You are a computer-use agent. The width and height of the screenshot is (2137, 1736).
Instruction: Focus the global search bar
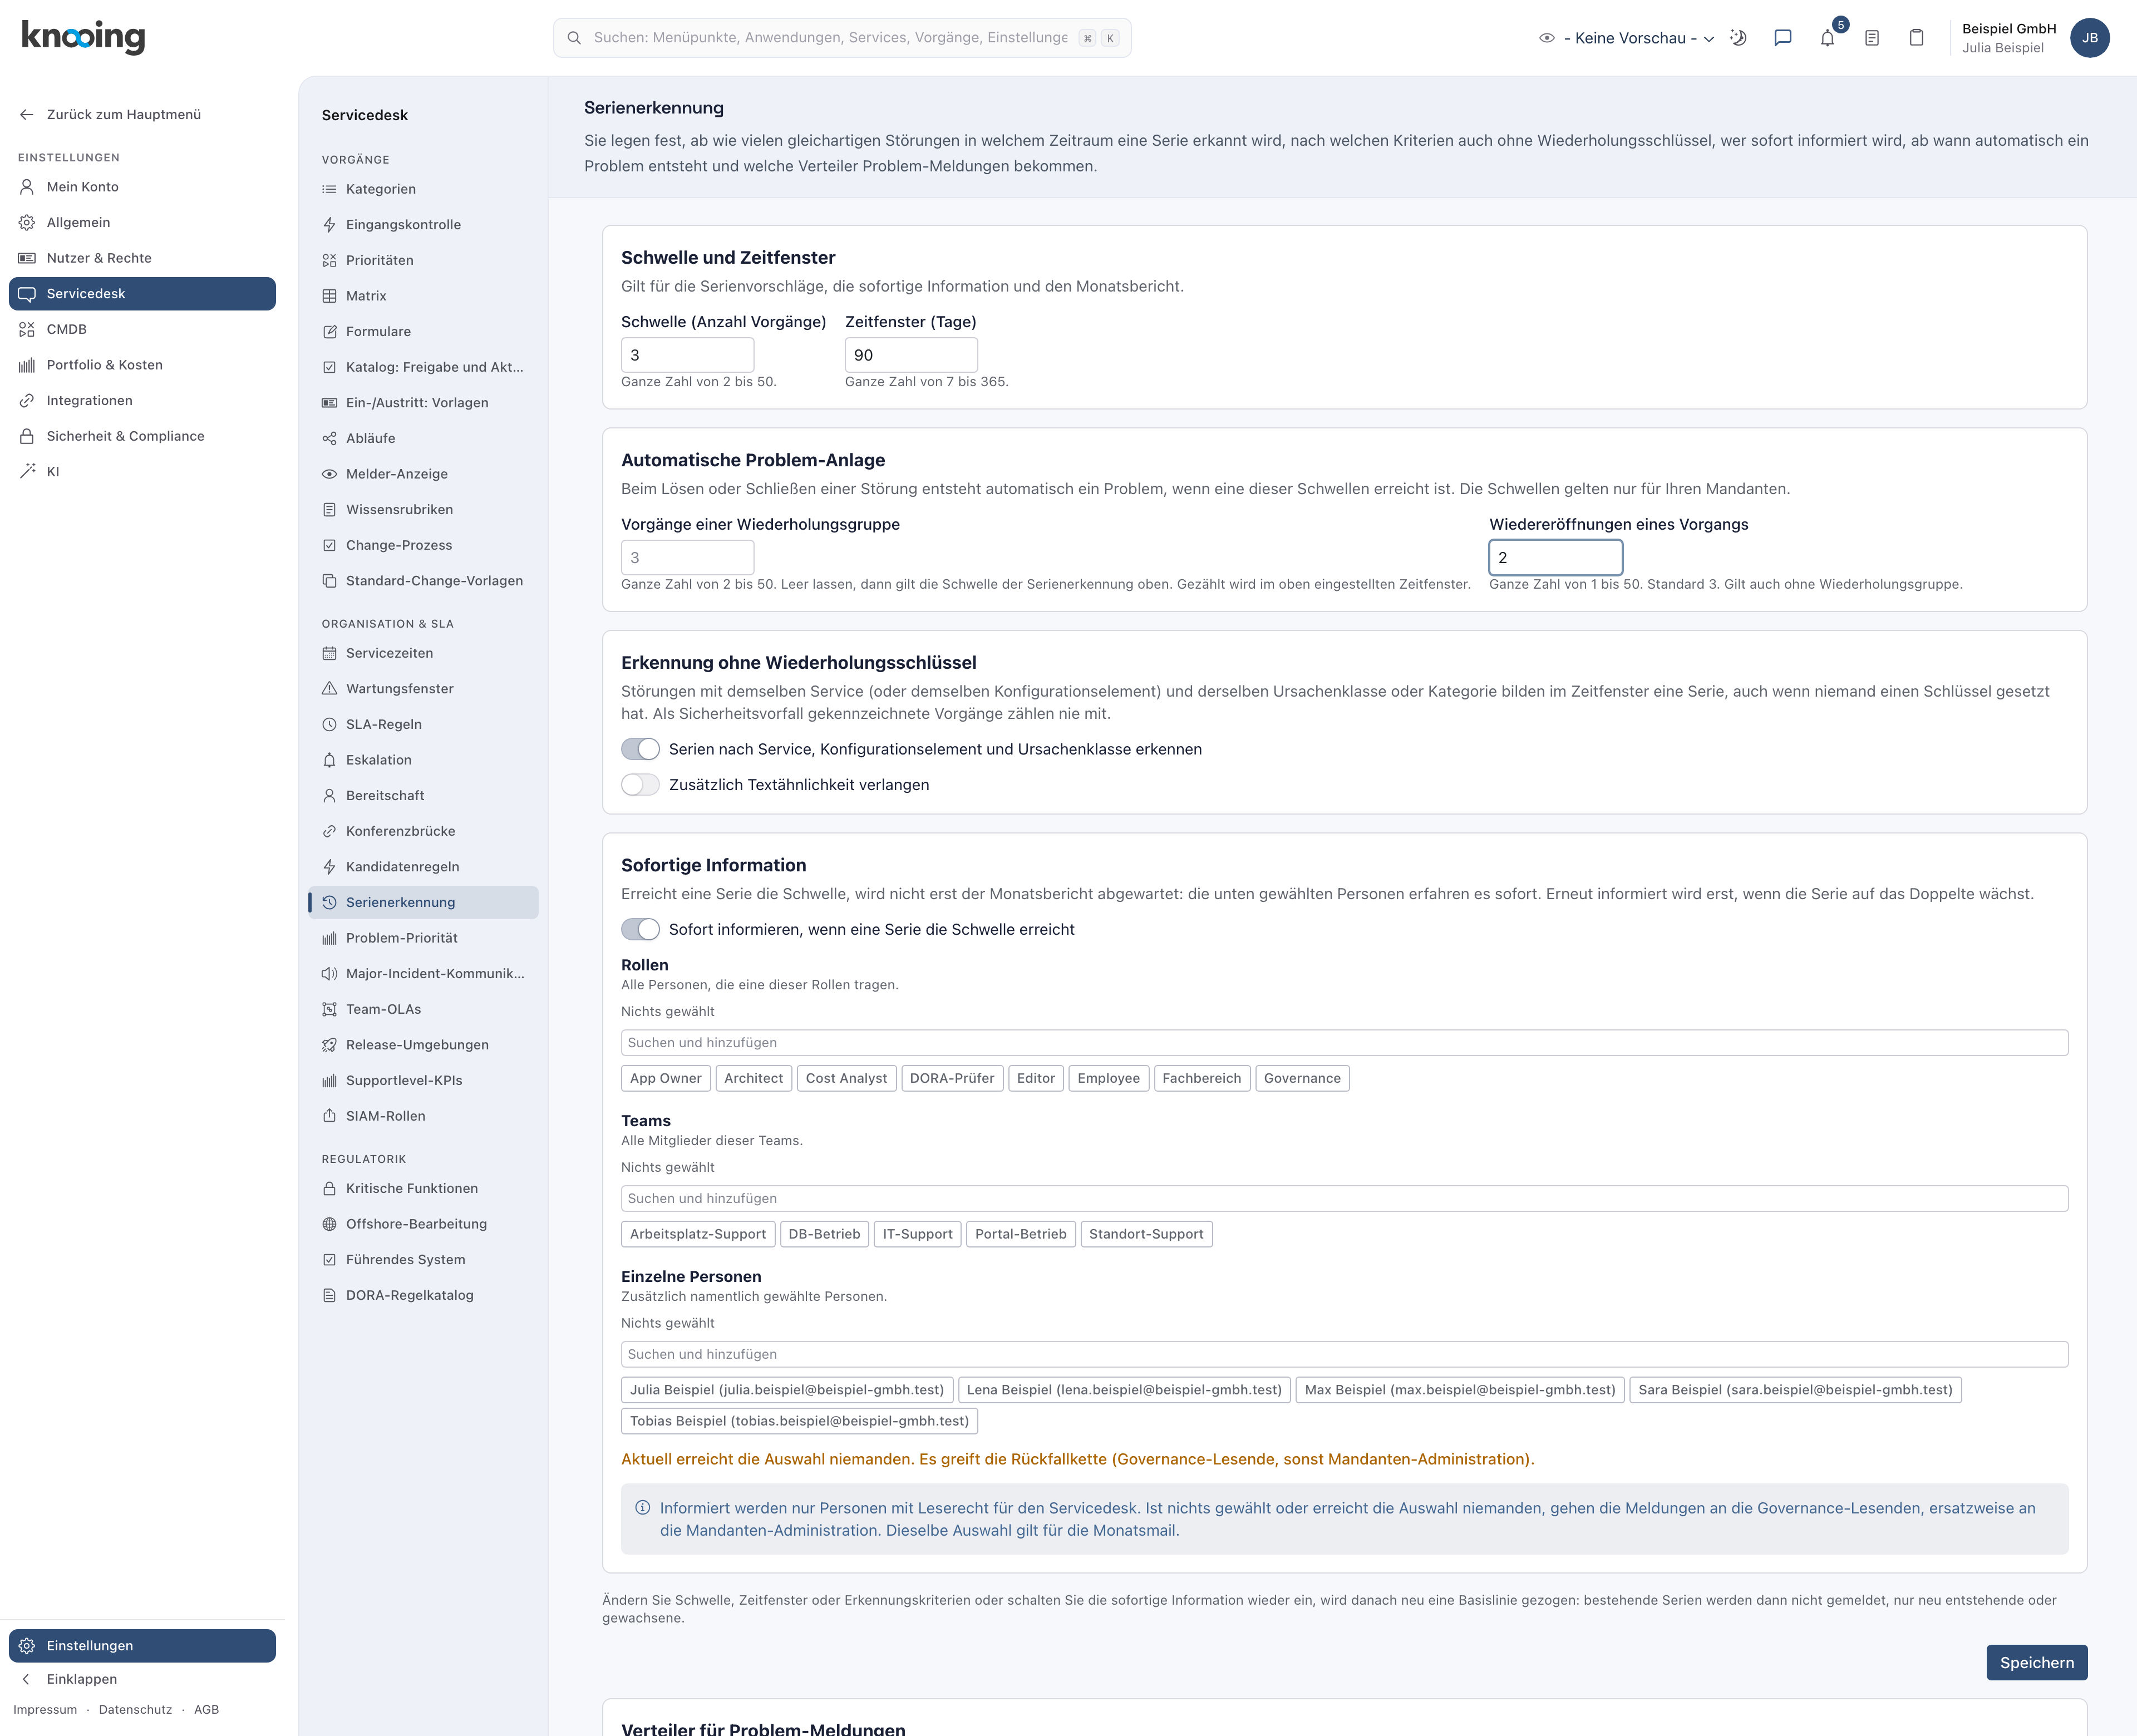(x=842, y=38)
